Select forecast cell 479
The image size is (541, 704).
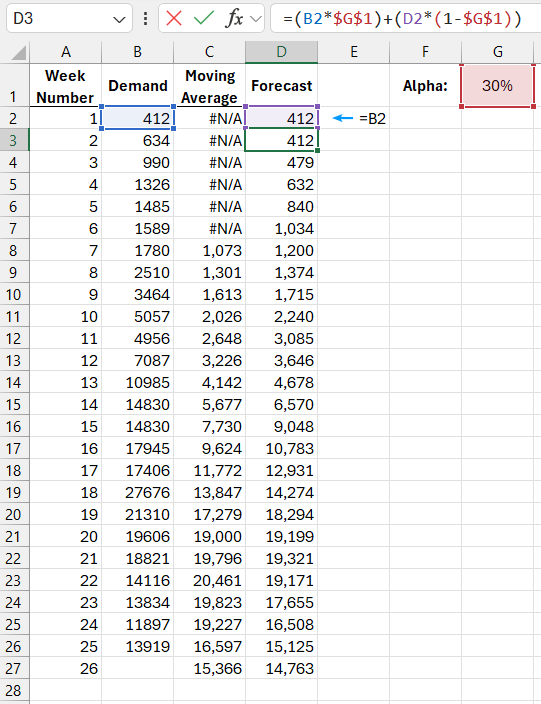(281, 163)
